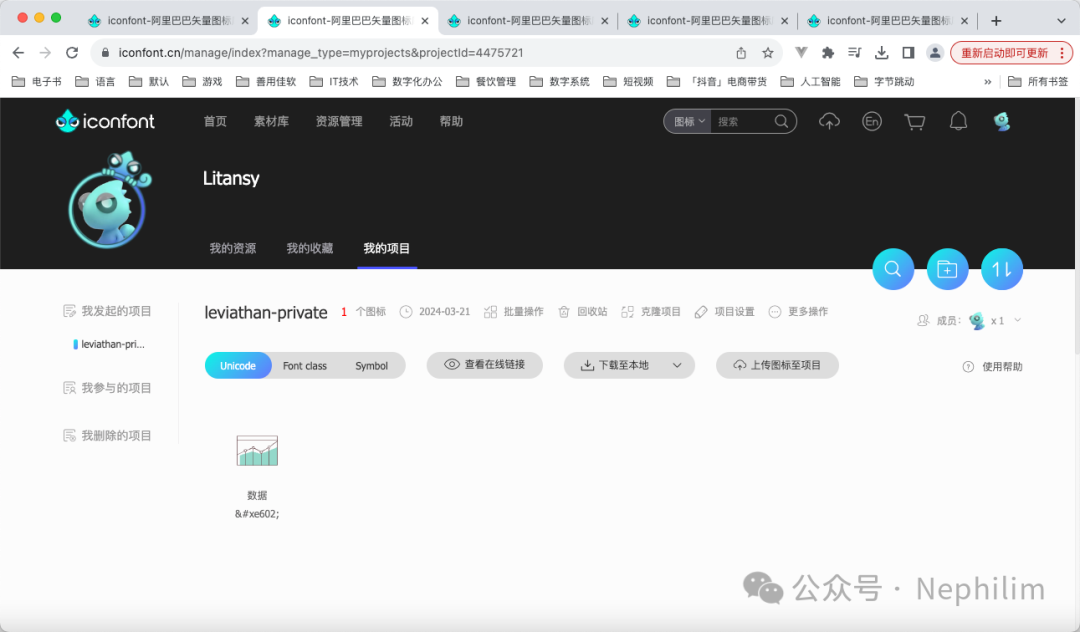Click the member avatar next to 成员

click(x=977, y=320)
